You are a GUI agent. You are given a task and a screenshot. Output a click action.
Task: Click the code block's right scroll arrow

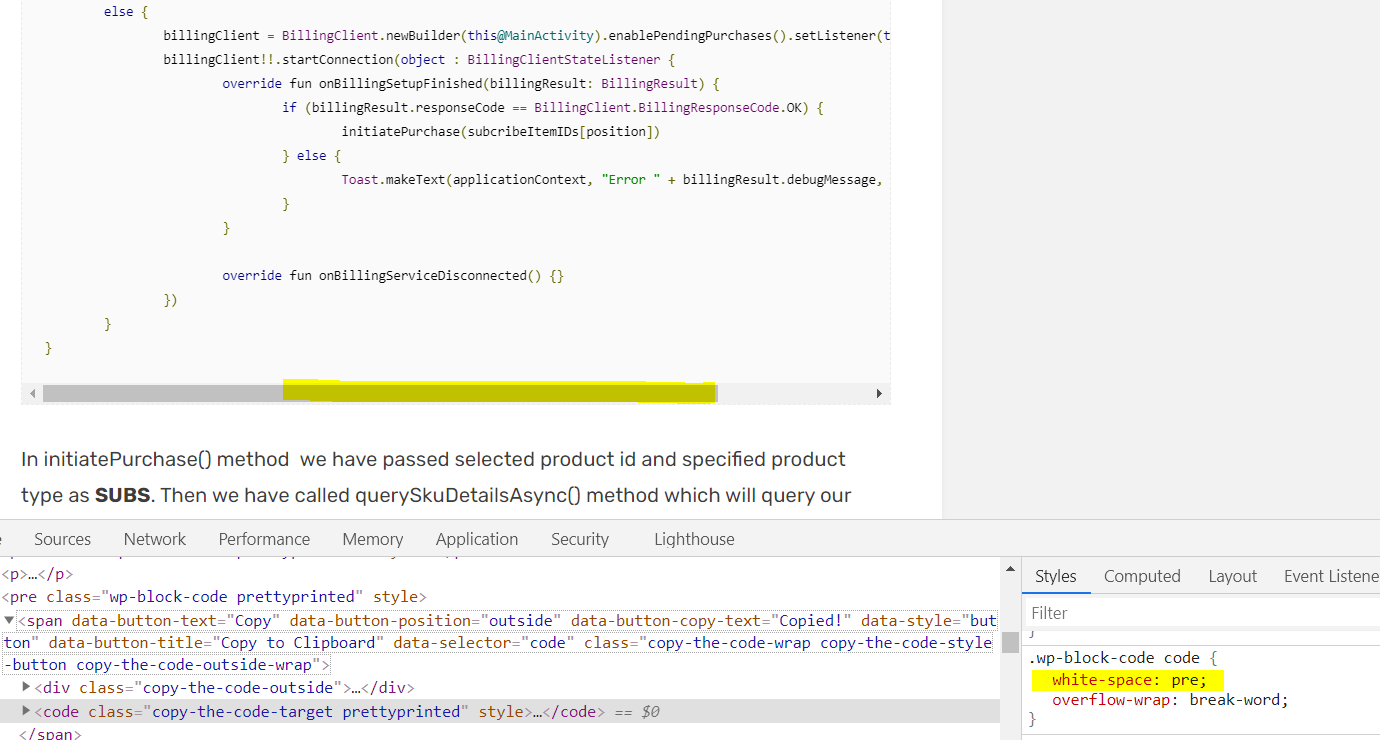point(879,394)
